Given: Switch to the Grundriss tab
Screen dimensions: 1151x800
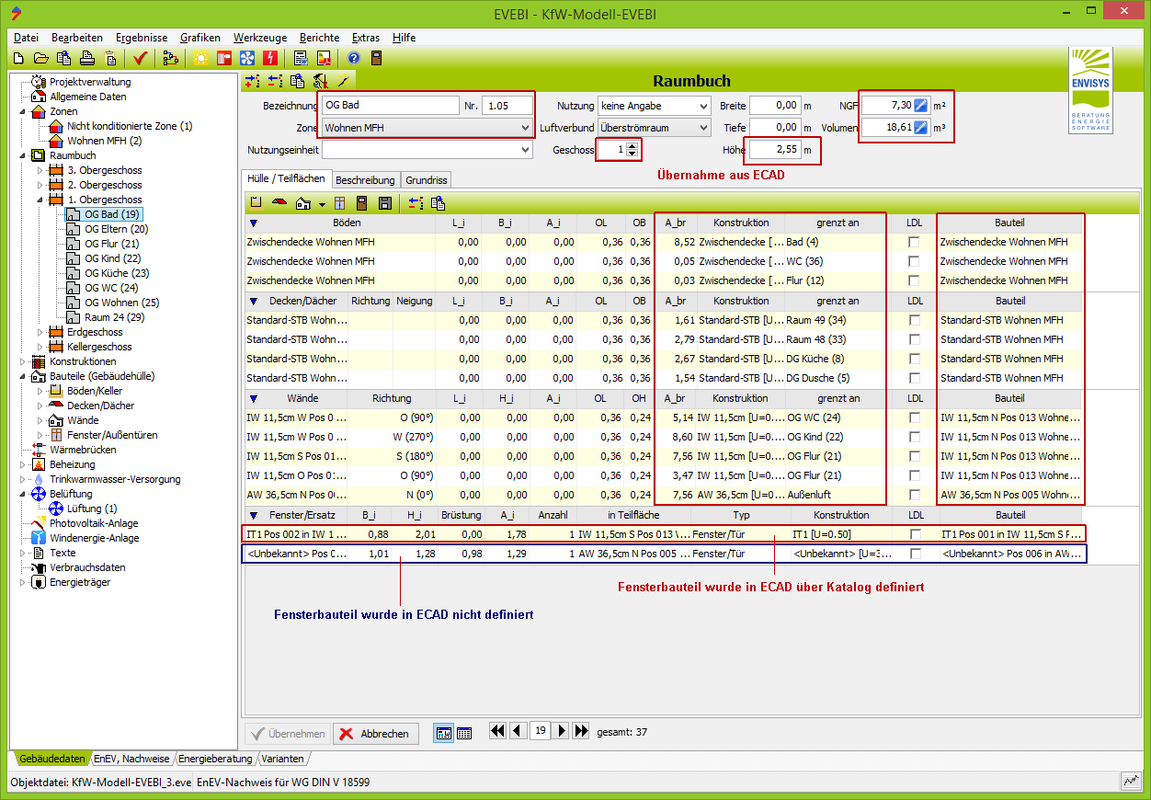Looking at the screenshot, I should tap(427, 180).
